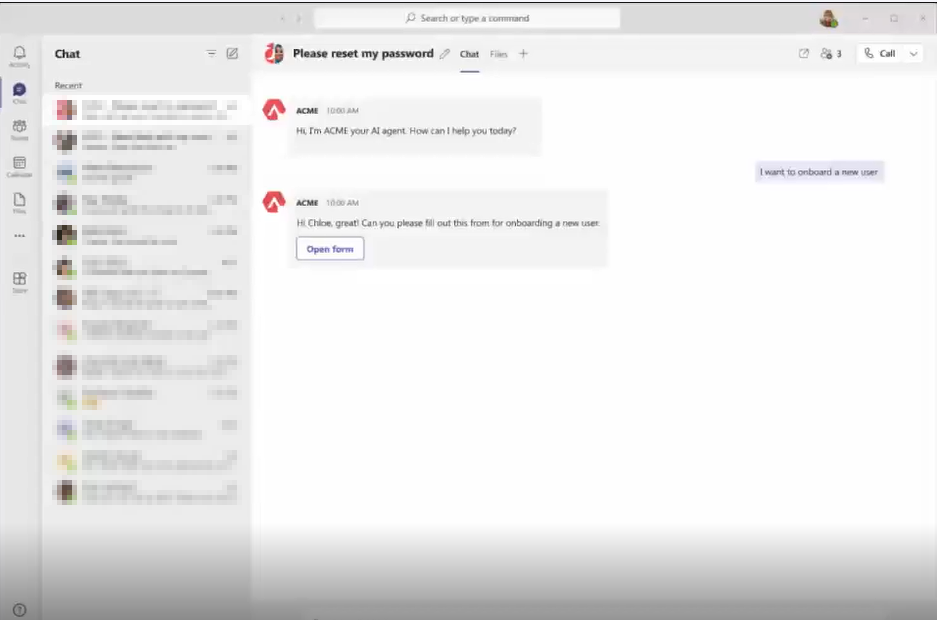
Task: Open the Store apps icon
Action: point(19,281)
